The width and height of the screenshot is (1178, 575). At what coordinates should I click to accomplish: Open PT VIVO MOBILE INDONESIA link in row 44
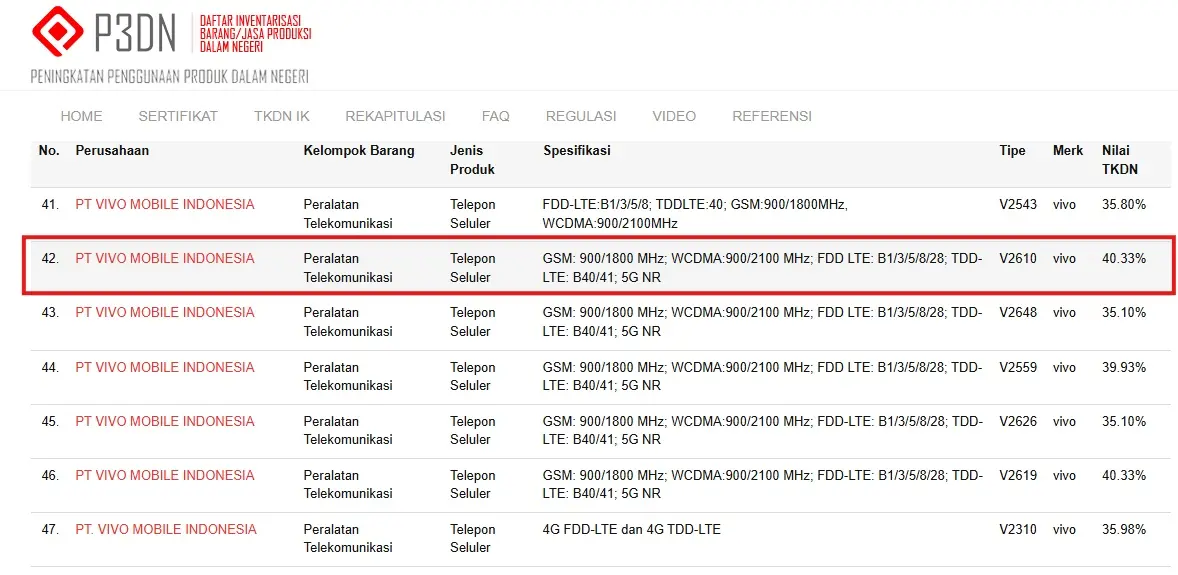pos(165,368)
